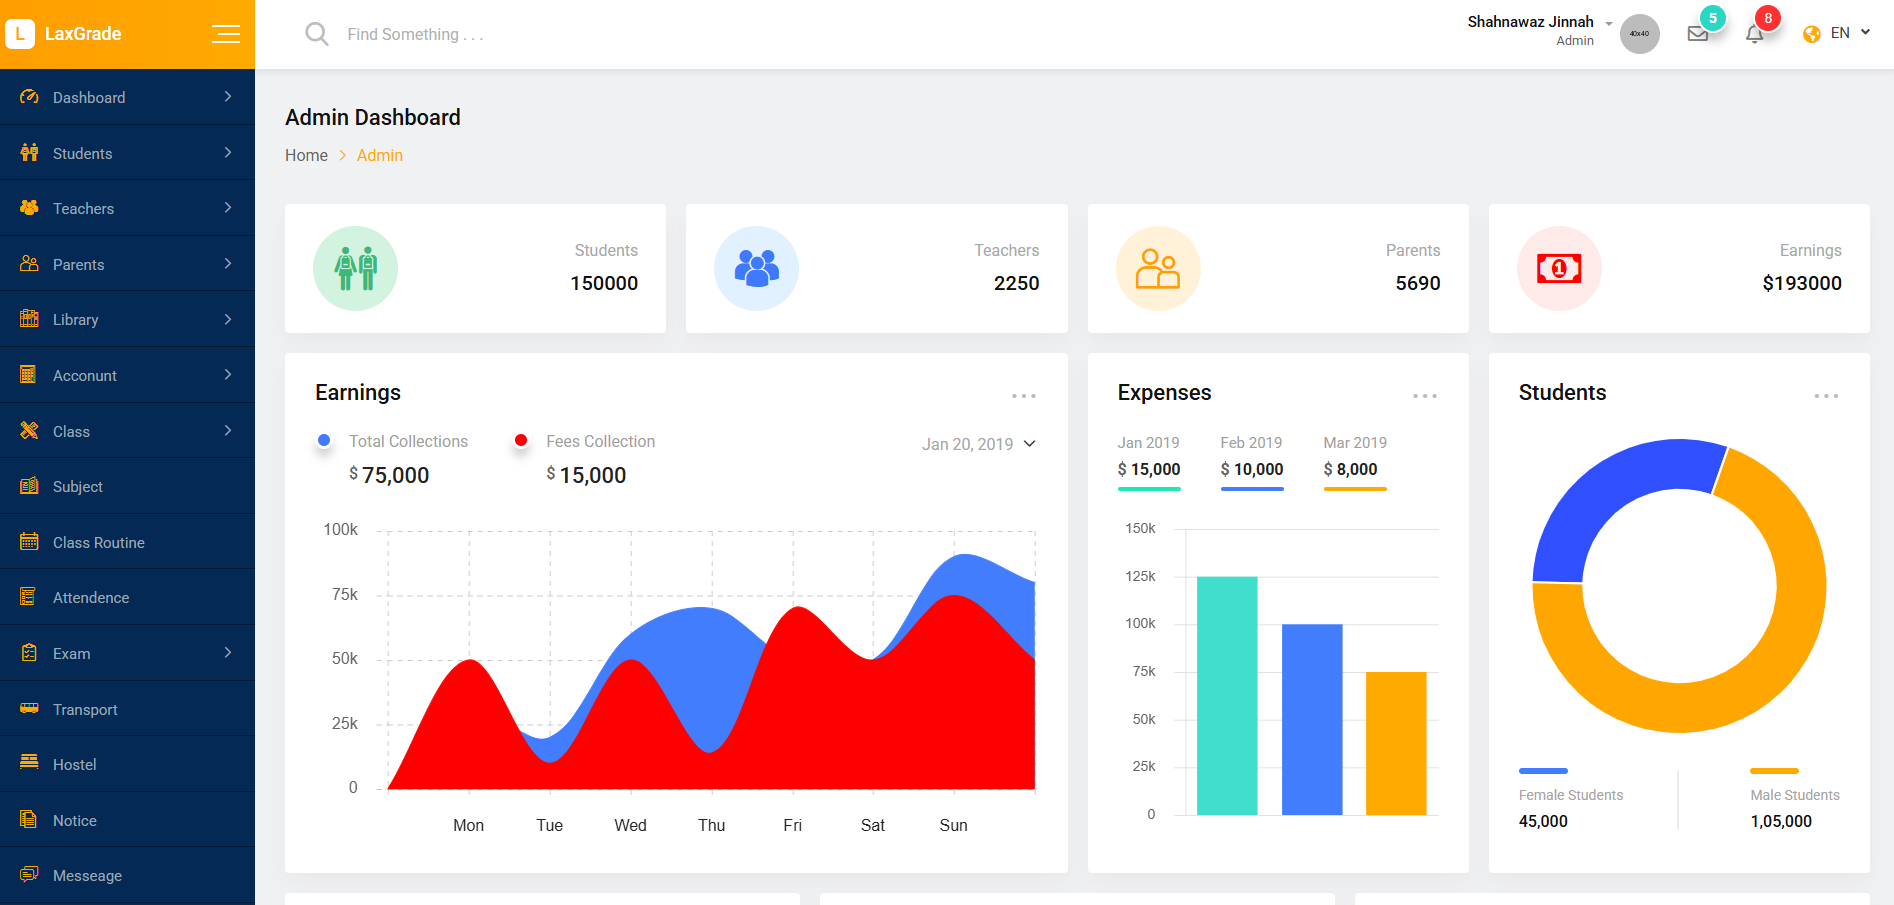Open the EN language dropdown

[1838, 32]
